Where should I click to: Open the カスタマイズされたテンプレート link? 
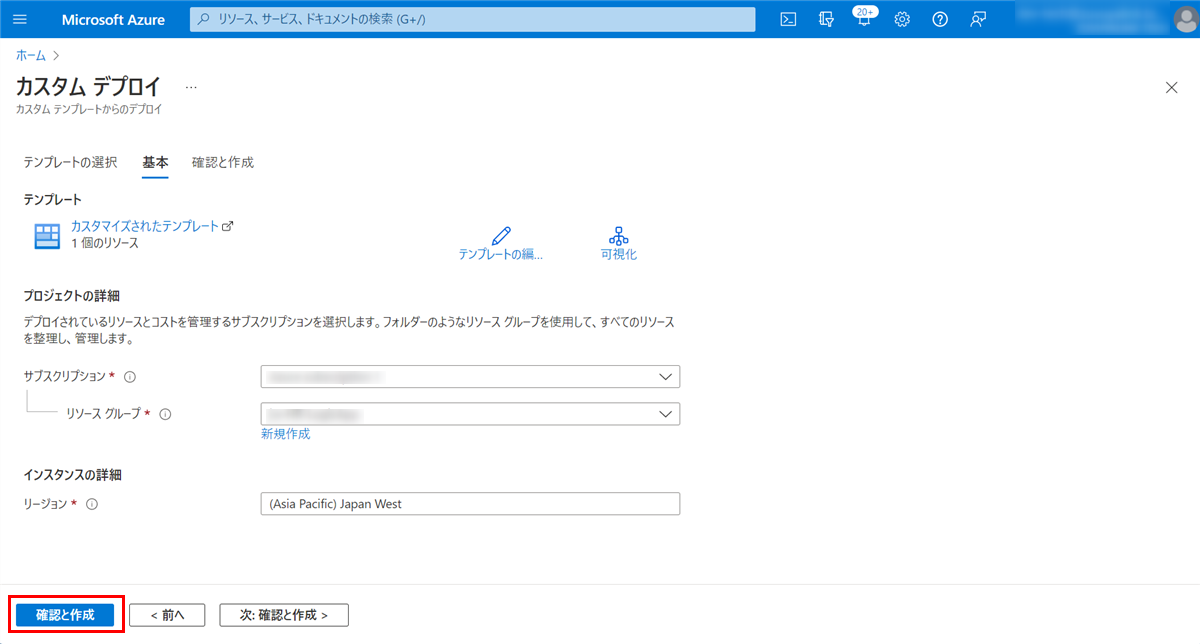(145, 226)
